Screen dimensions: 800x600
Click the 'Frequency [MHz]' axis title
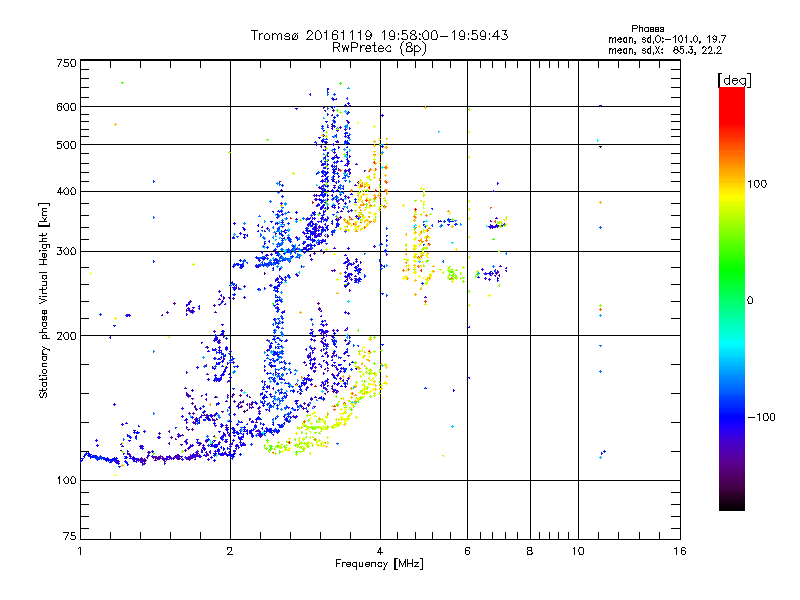[x=379, y=564]
